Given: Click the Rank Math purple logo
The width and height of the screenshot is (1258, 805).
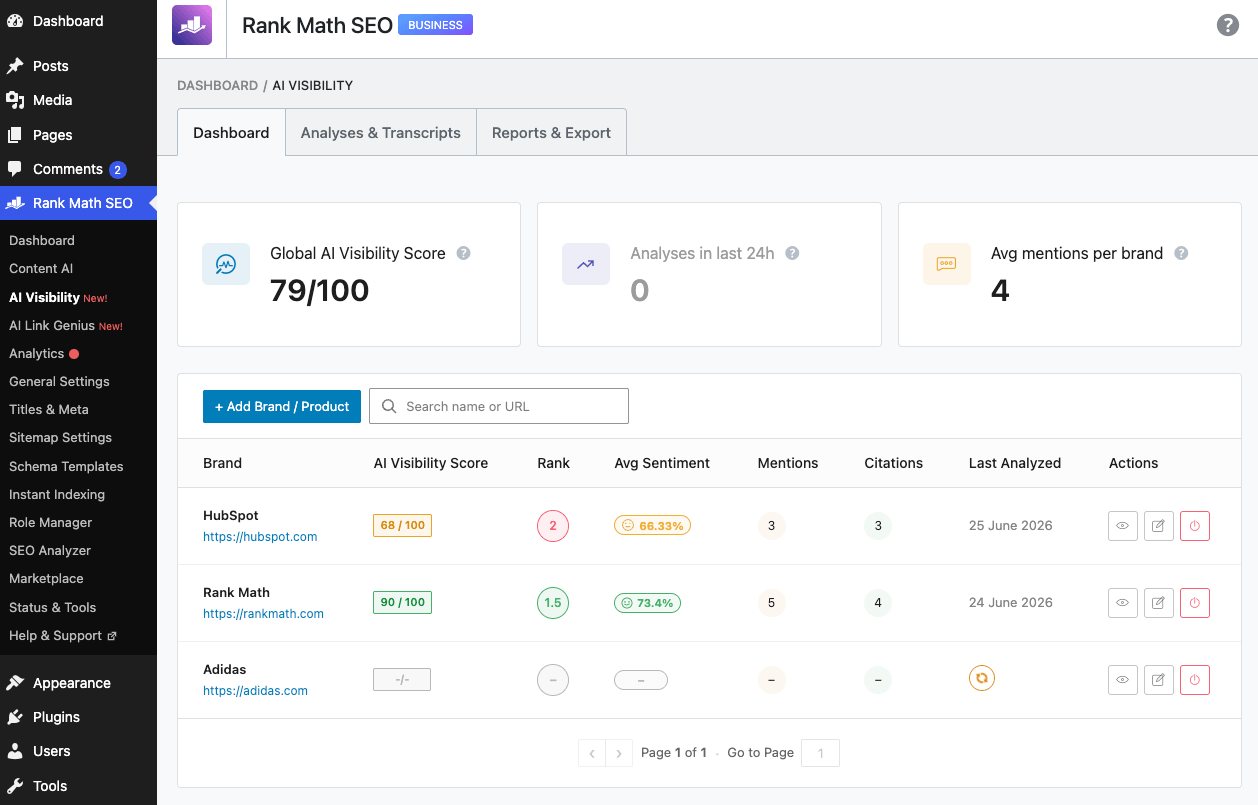Looking at the screenshot, I should [x=192, y=25].
